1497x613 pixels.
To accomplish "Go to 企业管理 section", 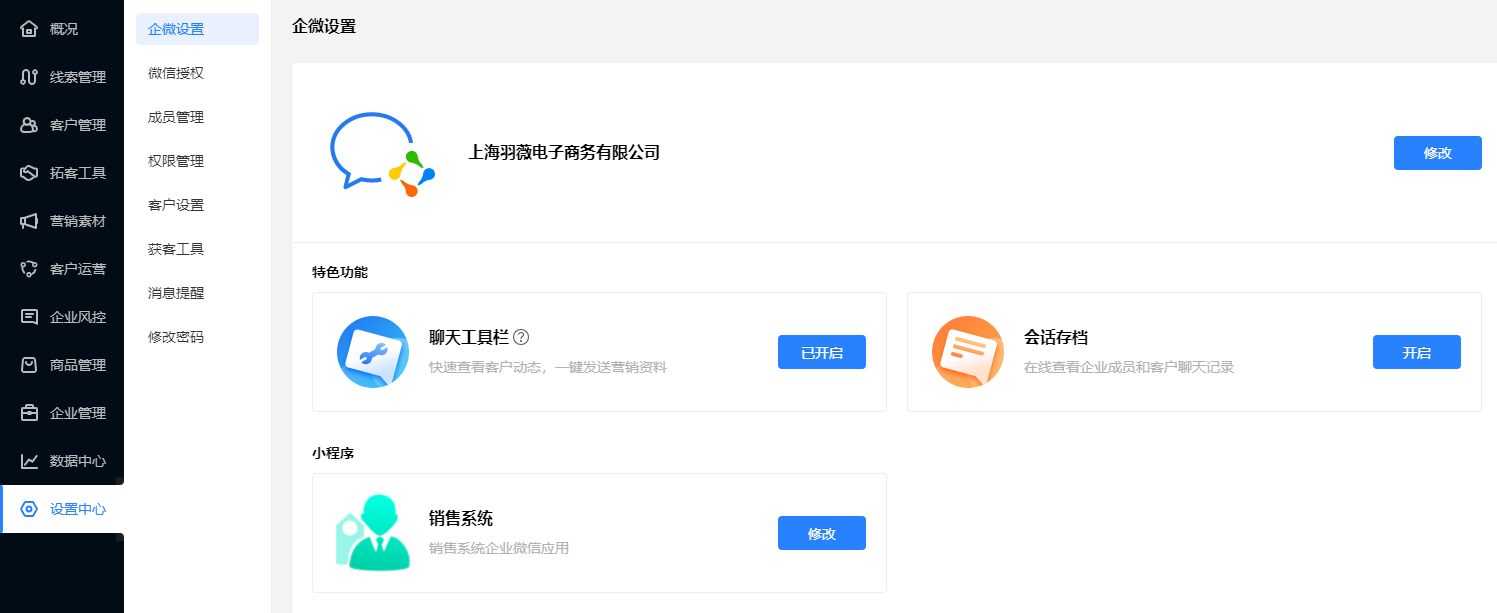I will click(x=62, y=413).
